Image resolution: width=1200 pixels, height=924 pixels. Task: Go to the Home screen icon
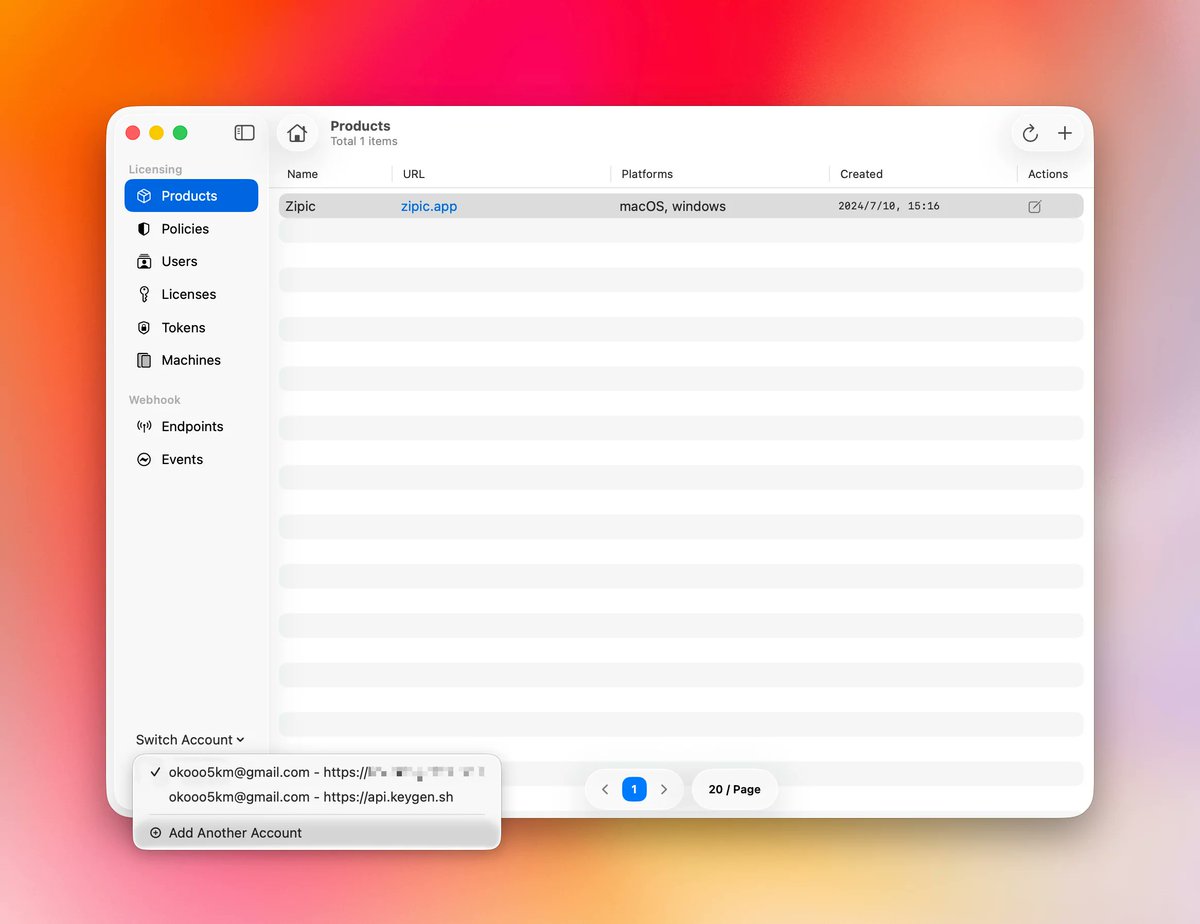coord(297,133)
